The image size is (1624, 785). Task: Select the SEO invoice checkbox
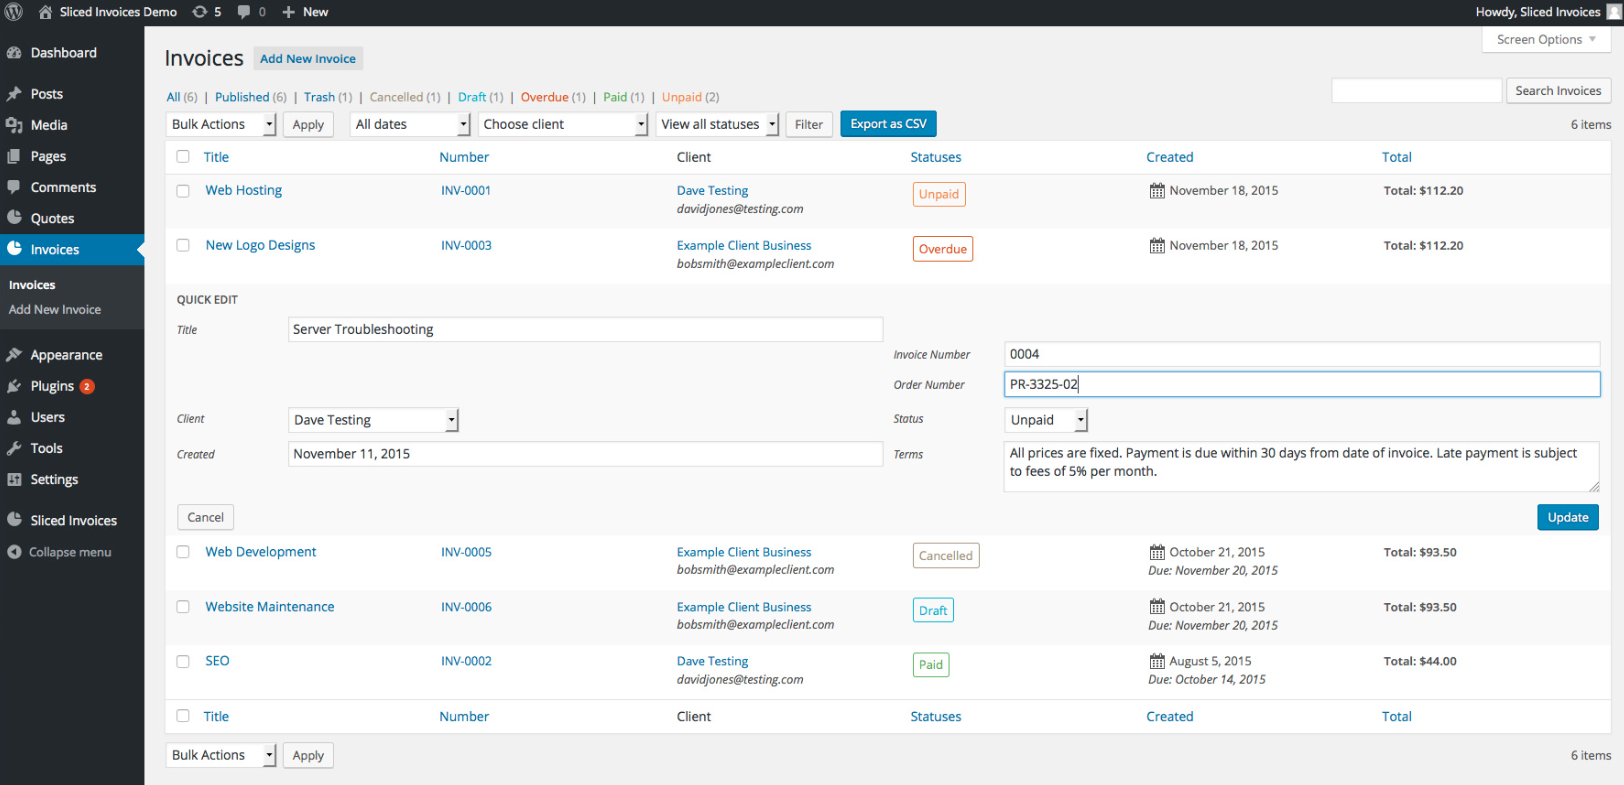pos(183,662)
